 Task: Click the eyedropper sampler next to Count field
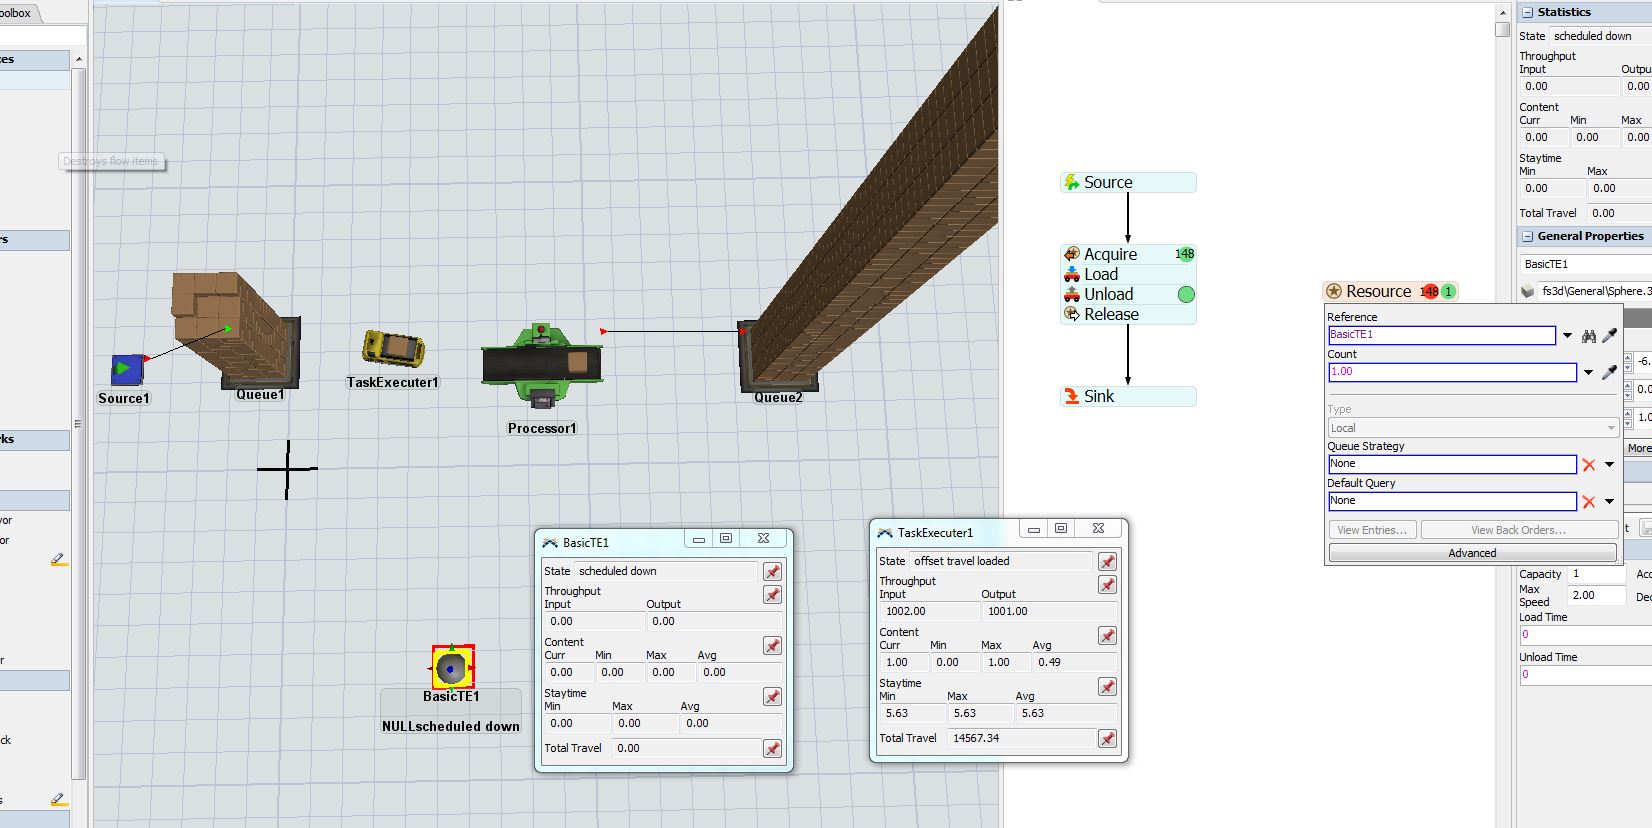[1609, 372]
